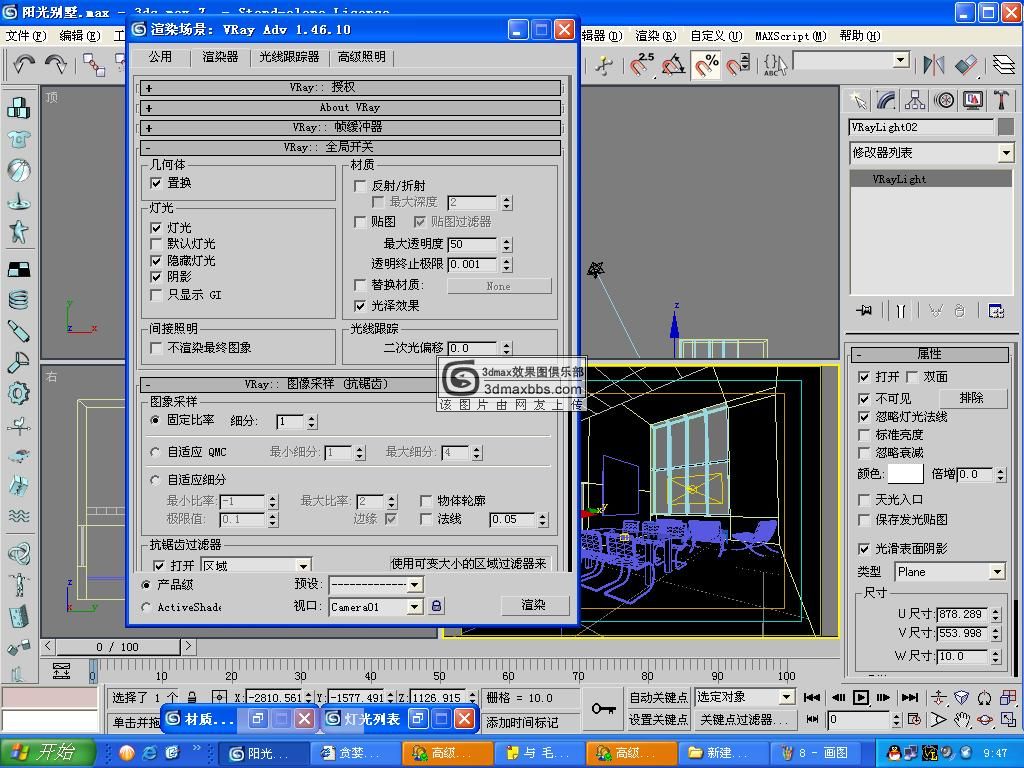Toggle the Percent Snap tool
Viewport: 1024px width, 768px height.
click(706, 65)
